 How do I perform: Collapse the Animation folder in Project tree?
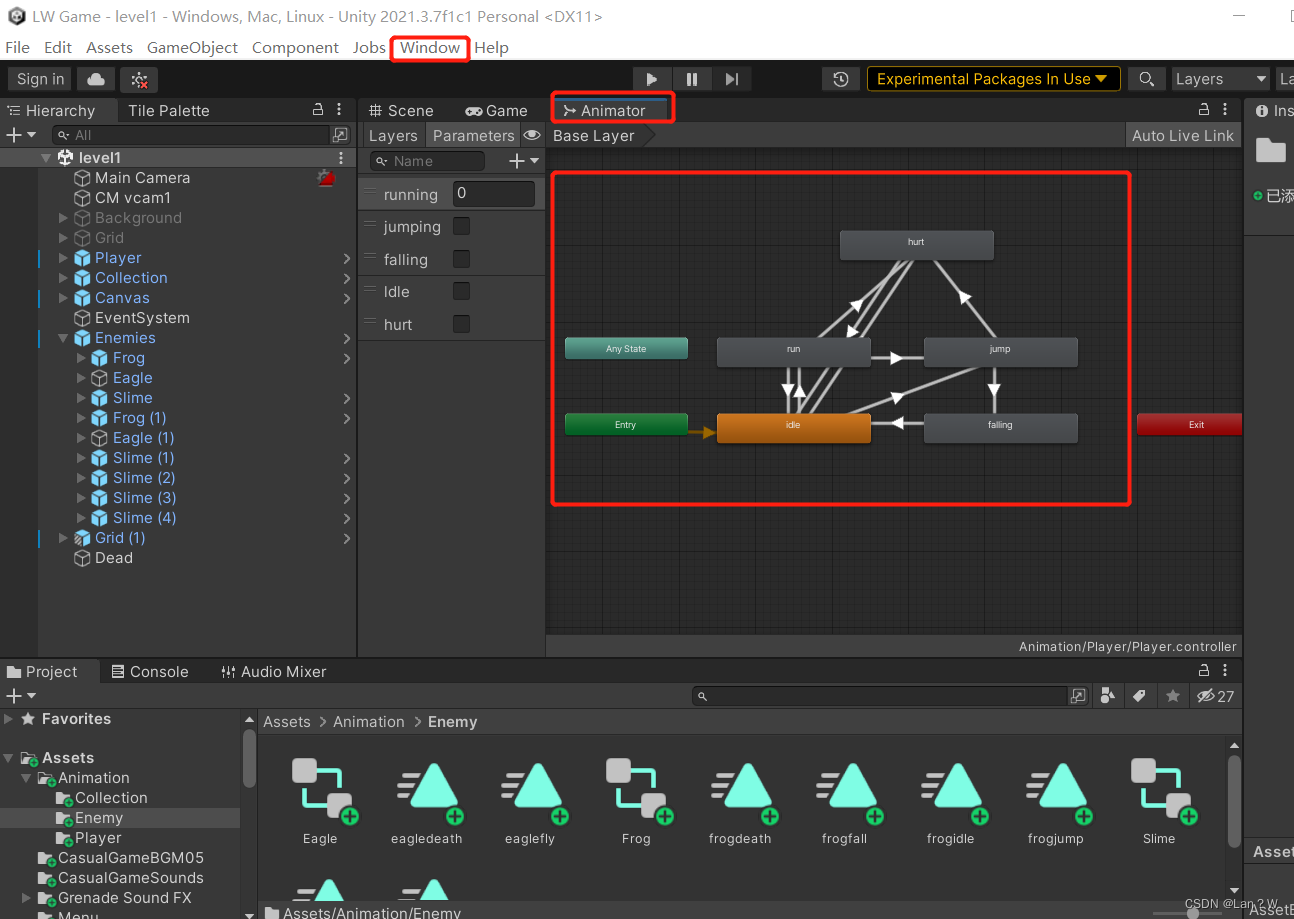pos(26,778)
